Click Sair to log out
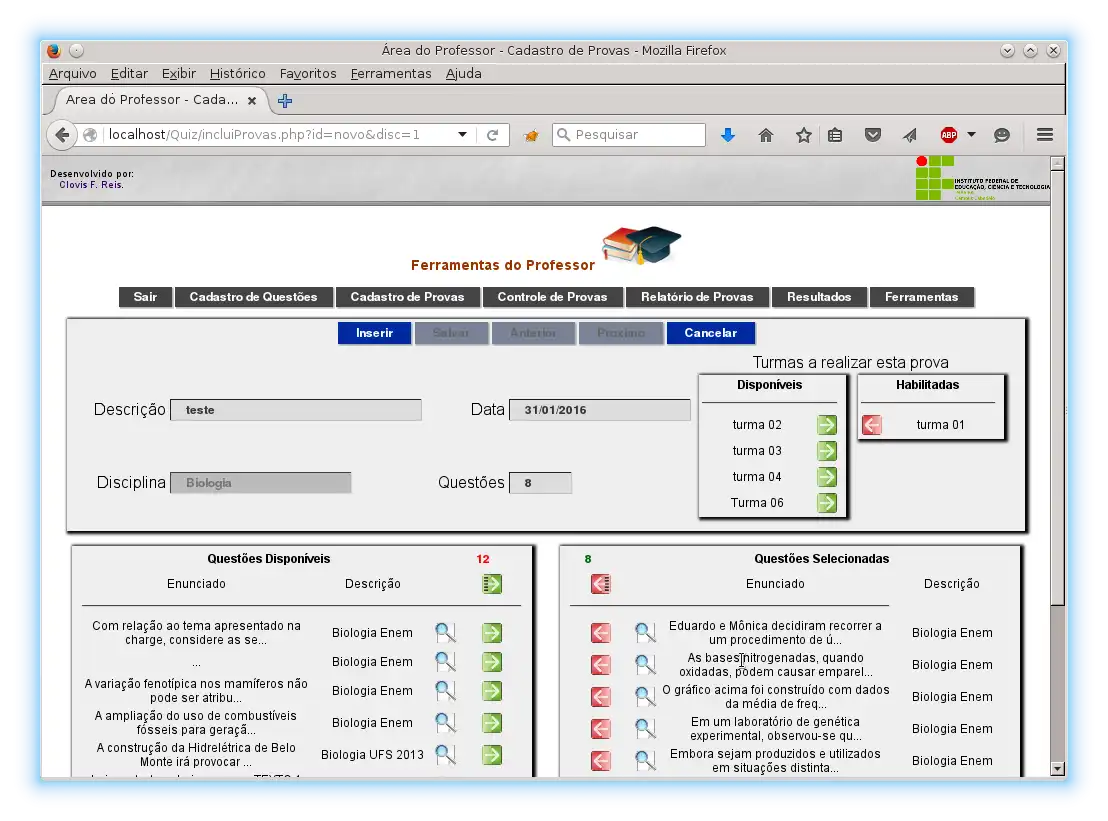The height and width of the screenshot is (821, 1108). pyautogui.click(x=146, y=297)
